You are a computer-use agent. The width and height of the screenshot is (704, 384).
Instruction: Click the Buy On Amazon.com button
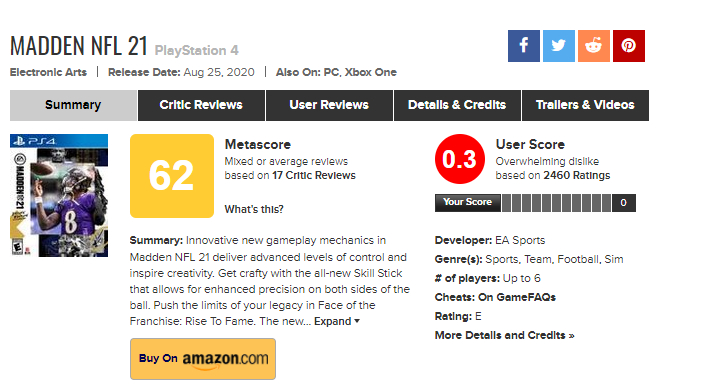tap(203, 359)
